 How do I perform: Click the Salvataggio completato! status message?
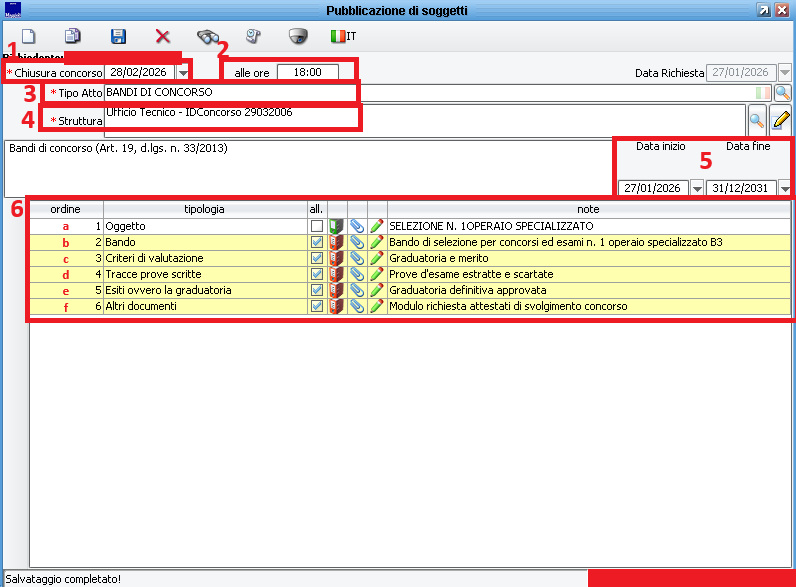pos(63,579)
